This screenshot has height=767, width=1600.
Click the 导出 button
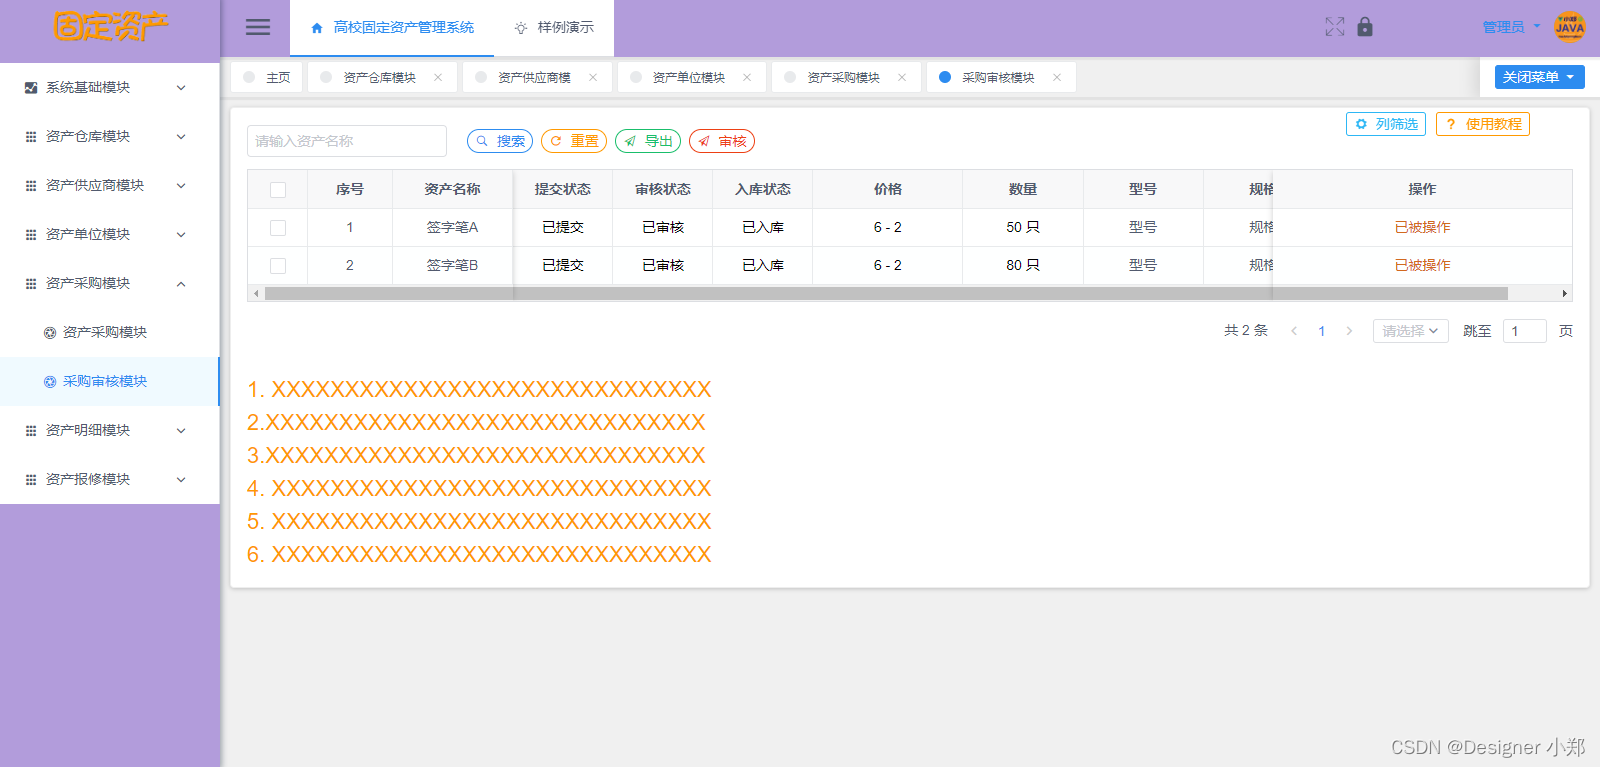click(x=648, y=141)
